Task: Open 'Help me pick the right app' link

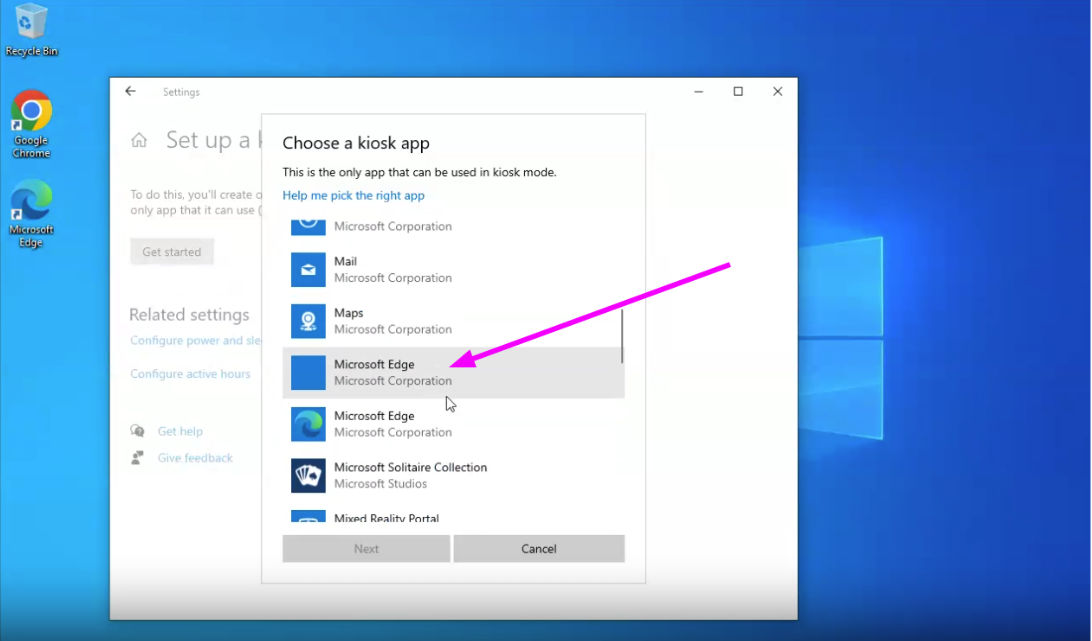Action: point(353,196)
